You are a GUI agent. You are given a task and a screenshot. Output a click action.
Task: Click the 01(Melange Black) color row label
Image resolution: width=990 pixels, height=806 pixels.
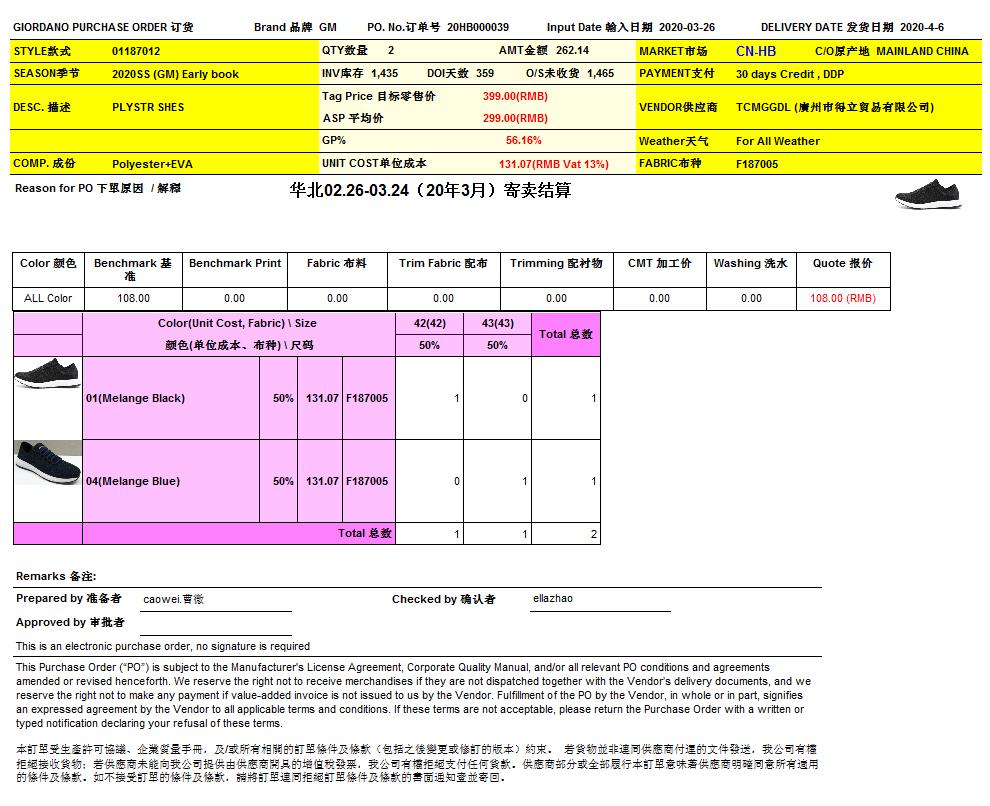(x=136, y=398)
